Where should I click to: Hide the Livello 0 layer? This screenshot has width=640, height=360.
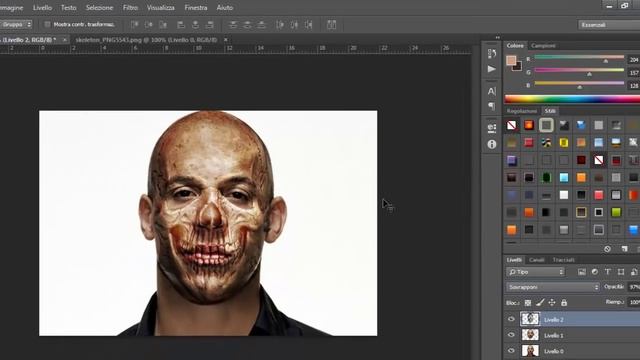tap(511, 351)
